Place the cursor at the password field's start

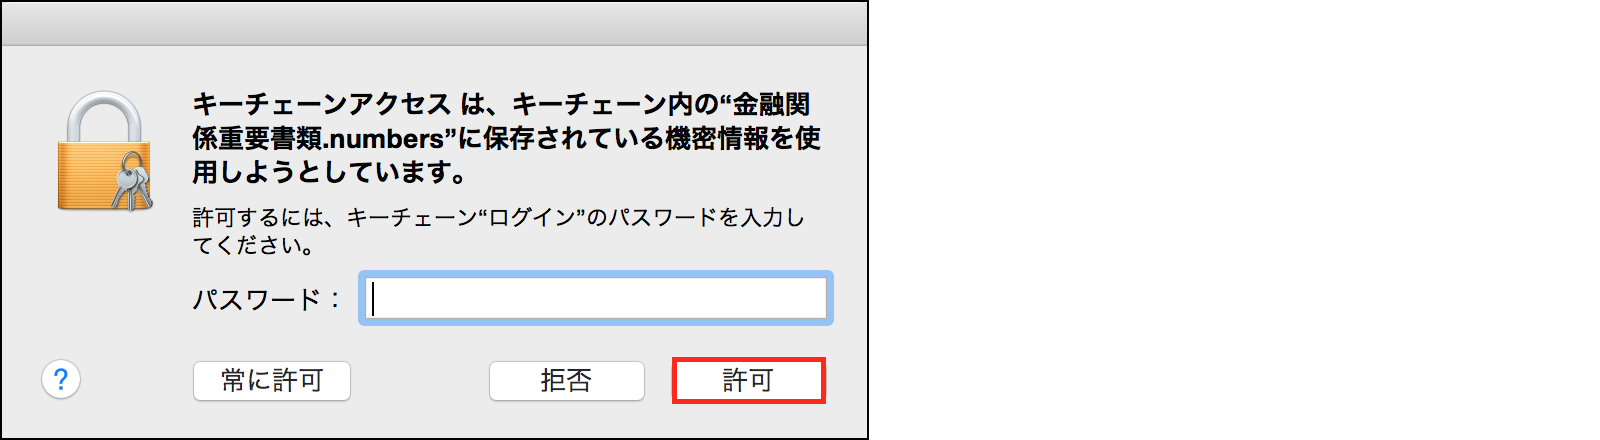[x=373, y=298]
